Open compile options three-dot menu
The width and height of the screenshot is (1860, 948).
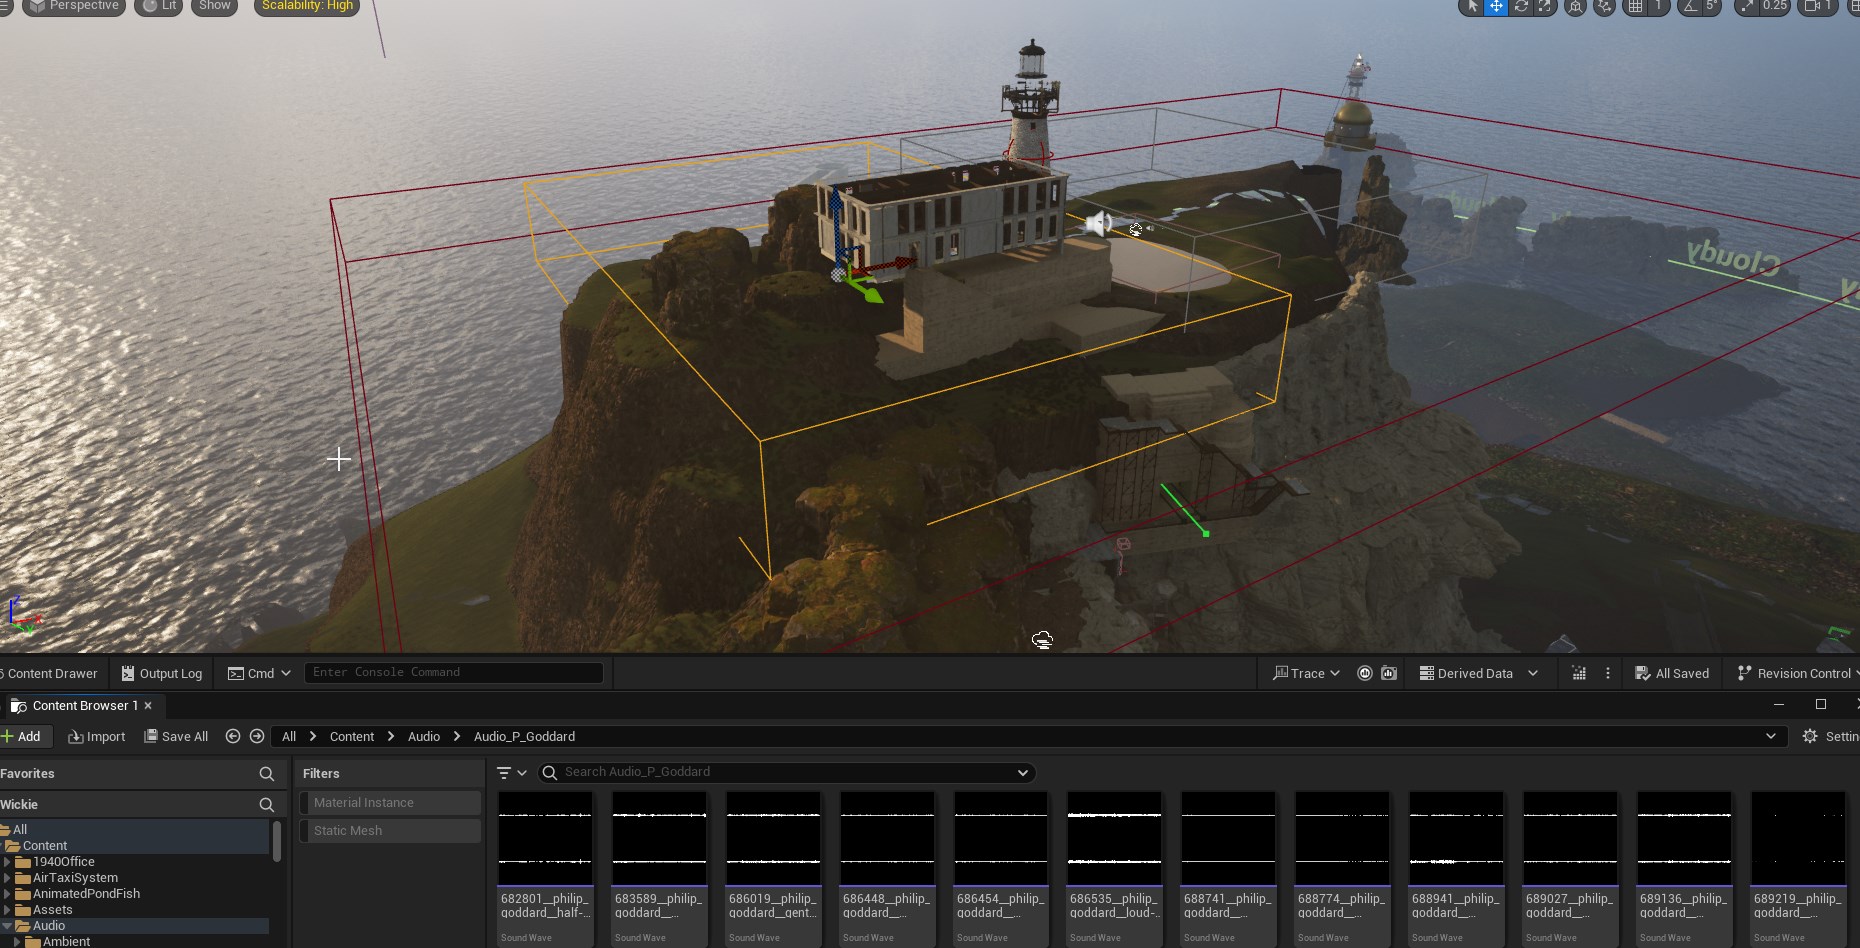click(x=1608, y=673)
